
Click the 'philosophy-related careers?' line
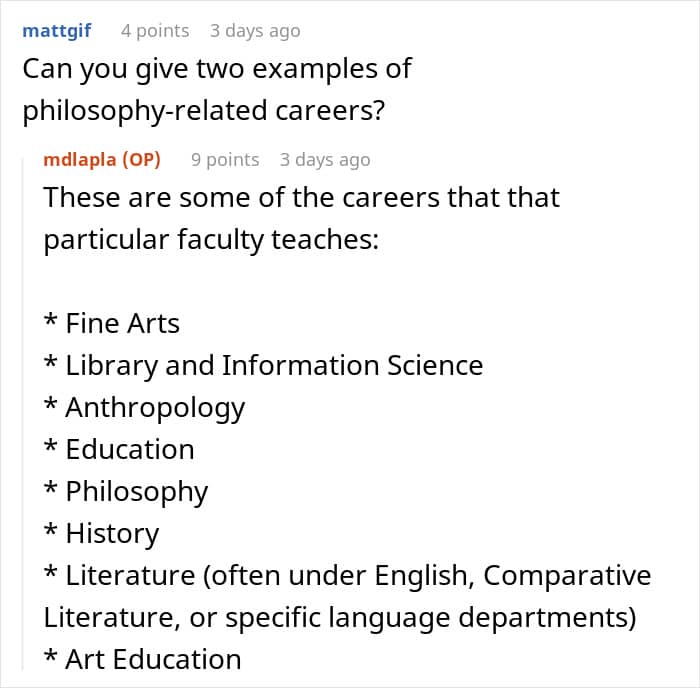[x=204, y=111]
